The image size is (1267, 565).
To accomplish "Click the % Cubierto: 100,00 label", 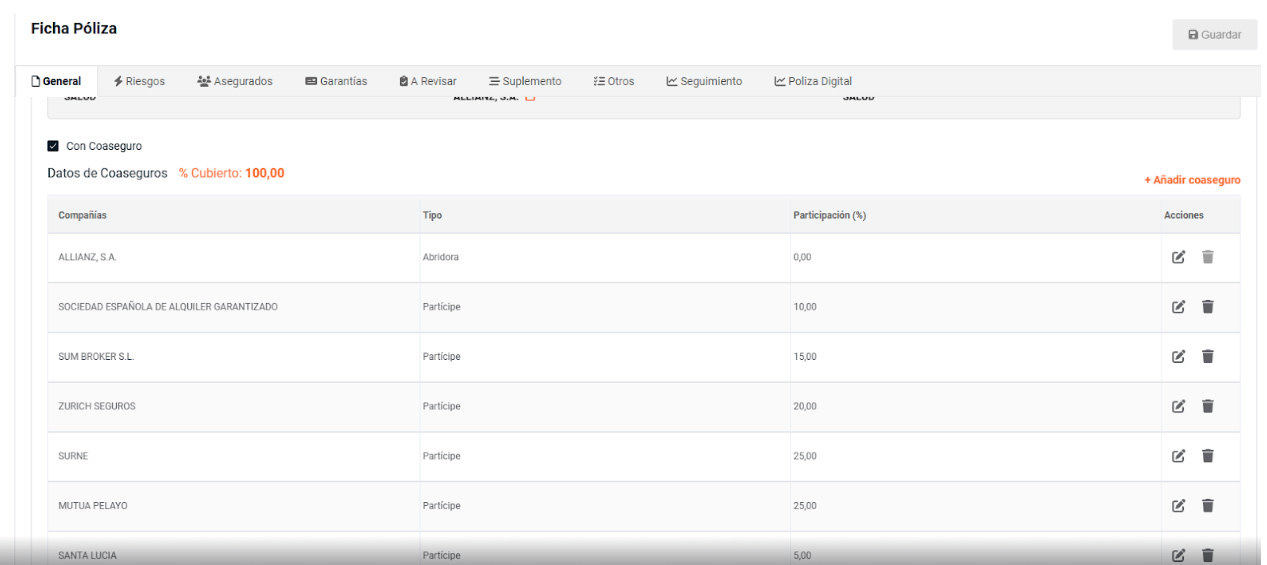I will (232, 173).
